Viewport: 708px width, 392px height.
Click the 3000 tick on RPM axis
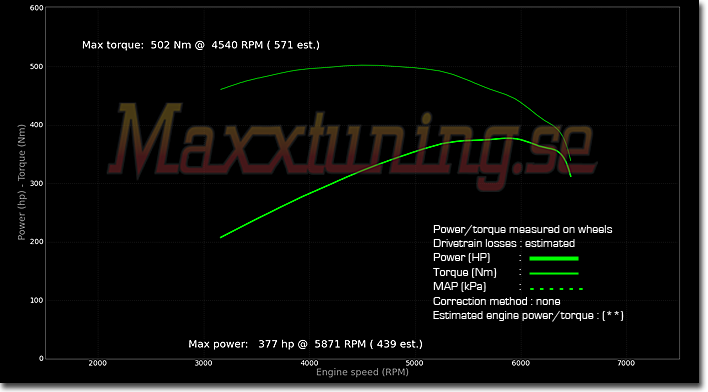tap(203, 363)
